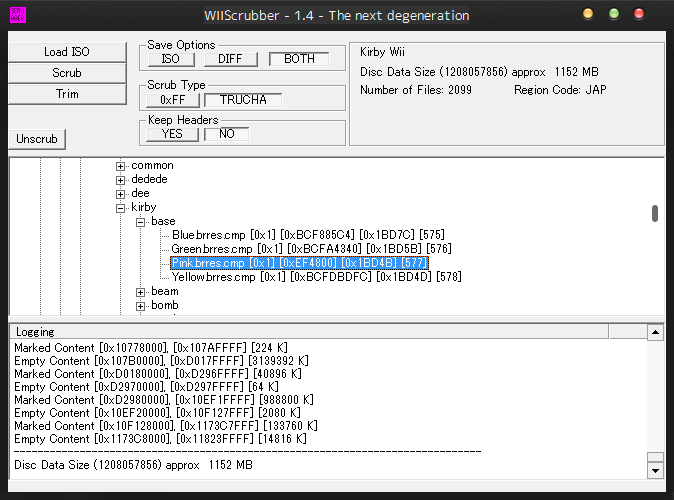
Task: Click the logging scrollbar thumb
Action: tap(655, 457)
